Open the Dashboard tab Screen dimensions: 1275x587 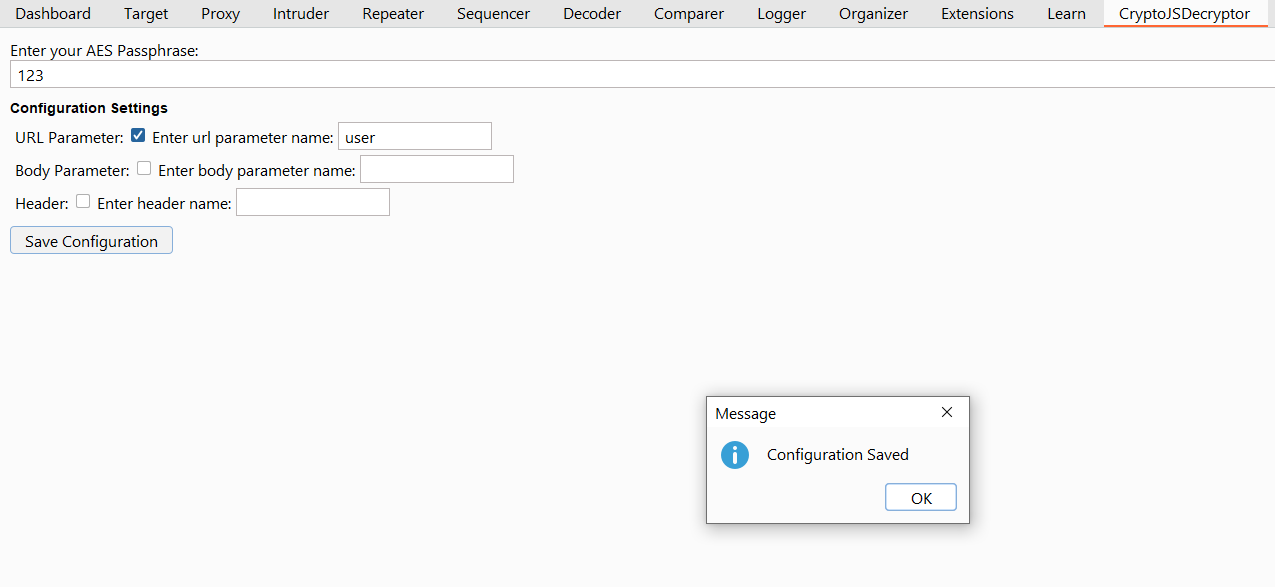pyautogui.click(x=53, y=14)
